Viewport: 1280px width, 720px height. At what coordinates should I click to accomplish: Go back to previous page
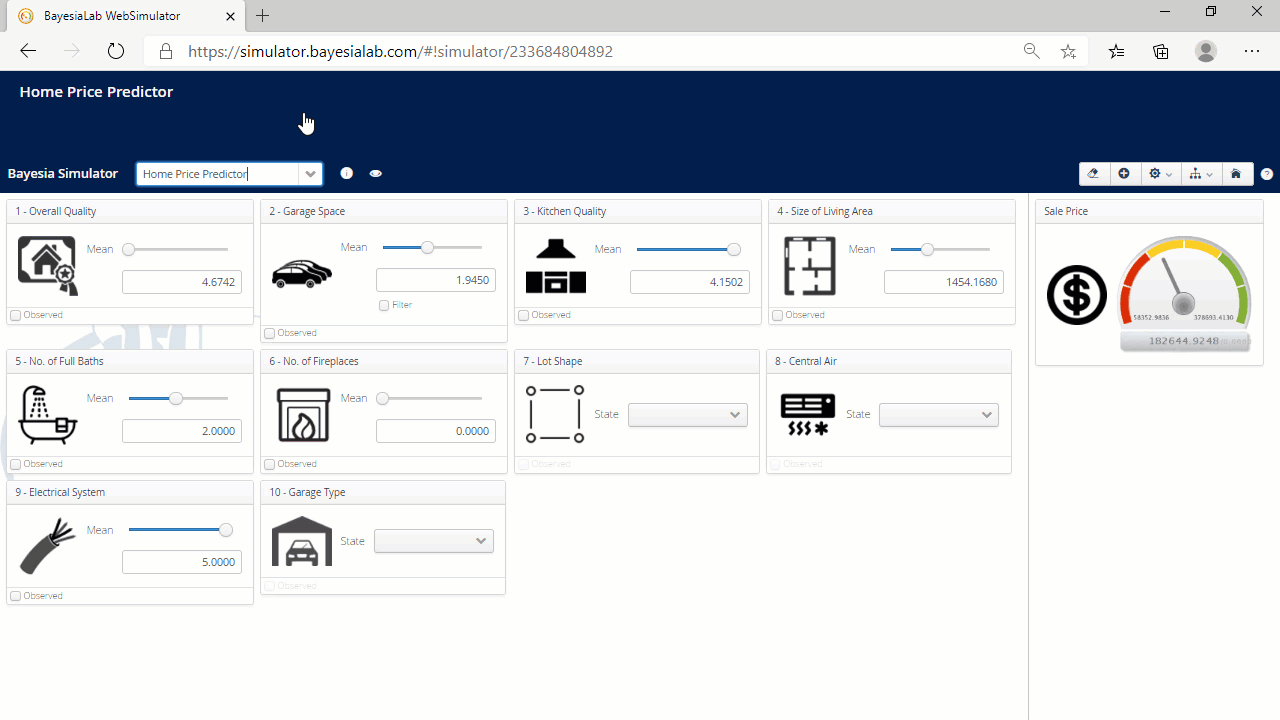28,51
